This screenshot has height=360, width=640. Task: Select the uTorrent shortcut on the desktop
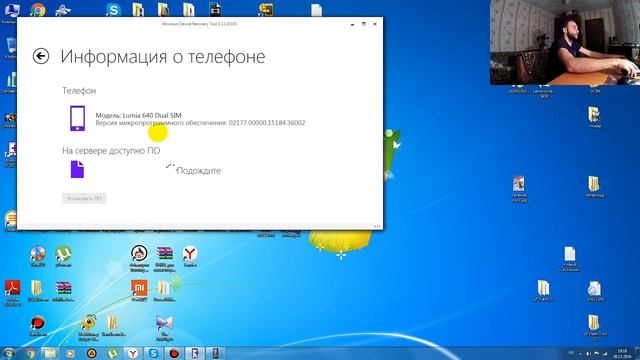[x=63, y=256]
